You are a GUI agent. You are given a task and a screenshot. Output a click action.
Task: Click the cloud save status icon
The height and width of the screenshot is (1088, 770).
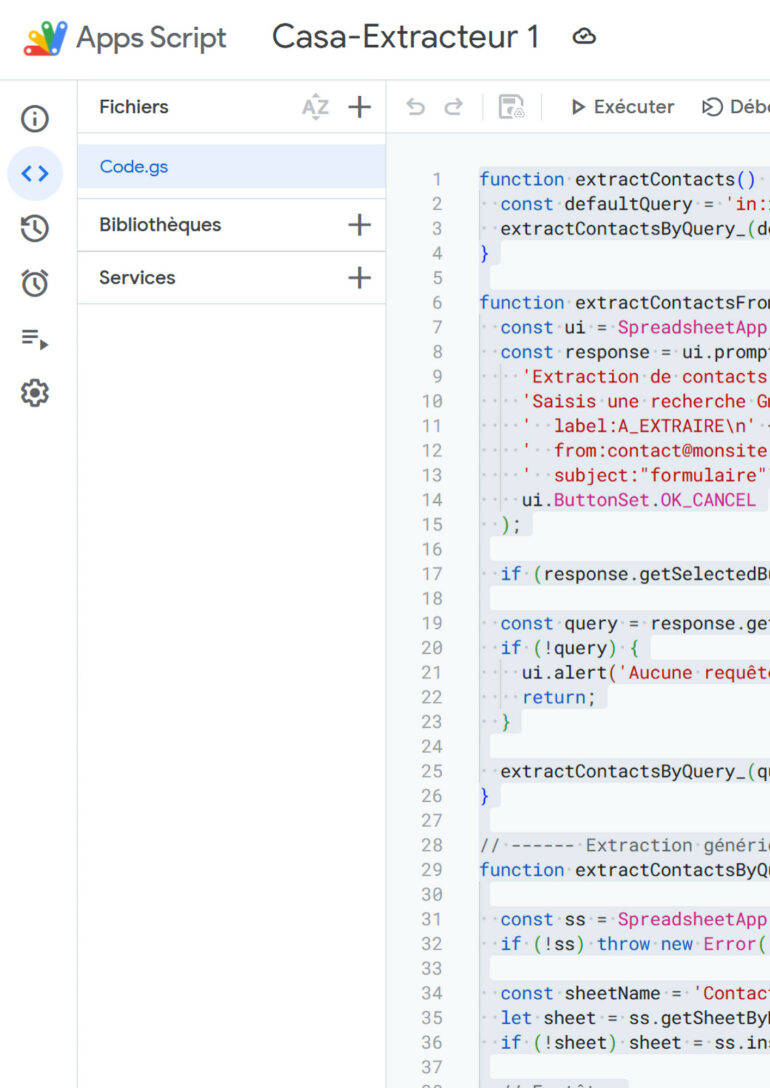584,38
